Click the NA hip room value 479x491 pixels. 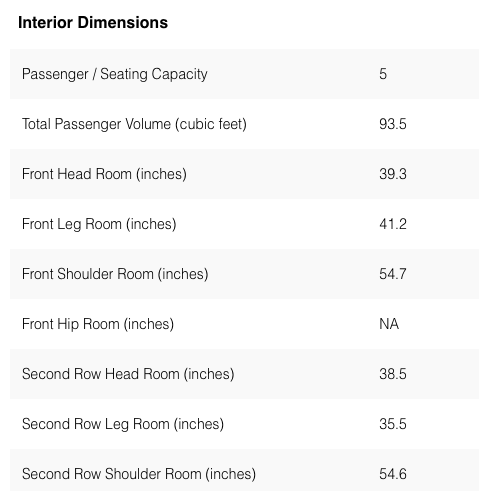[389, 324]
